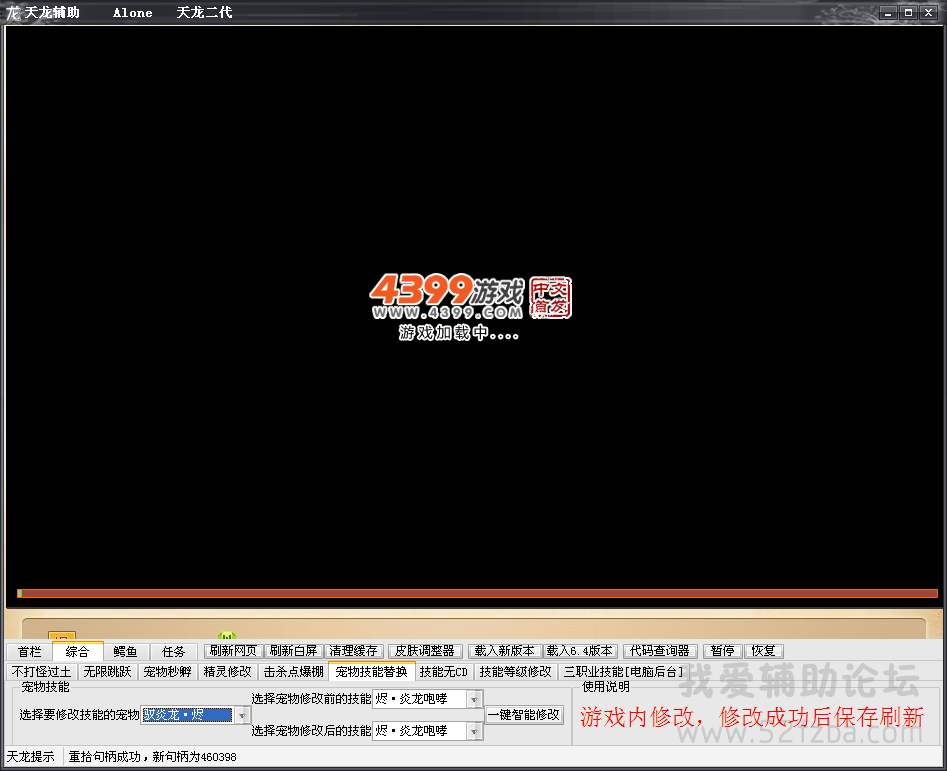Click the red 游戏内修改 instruction text

click(752, 717)
